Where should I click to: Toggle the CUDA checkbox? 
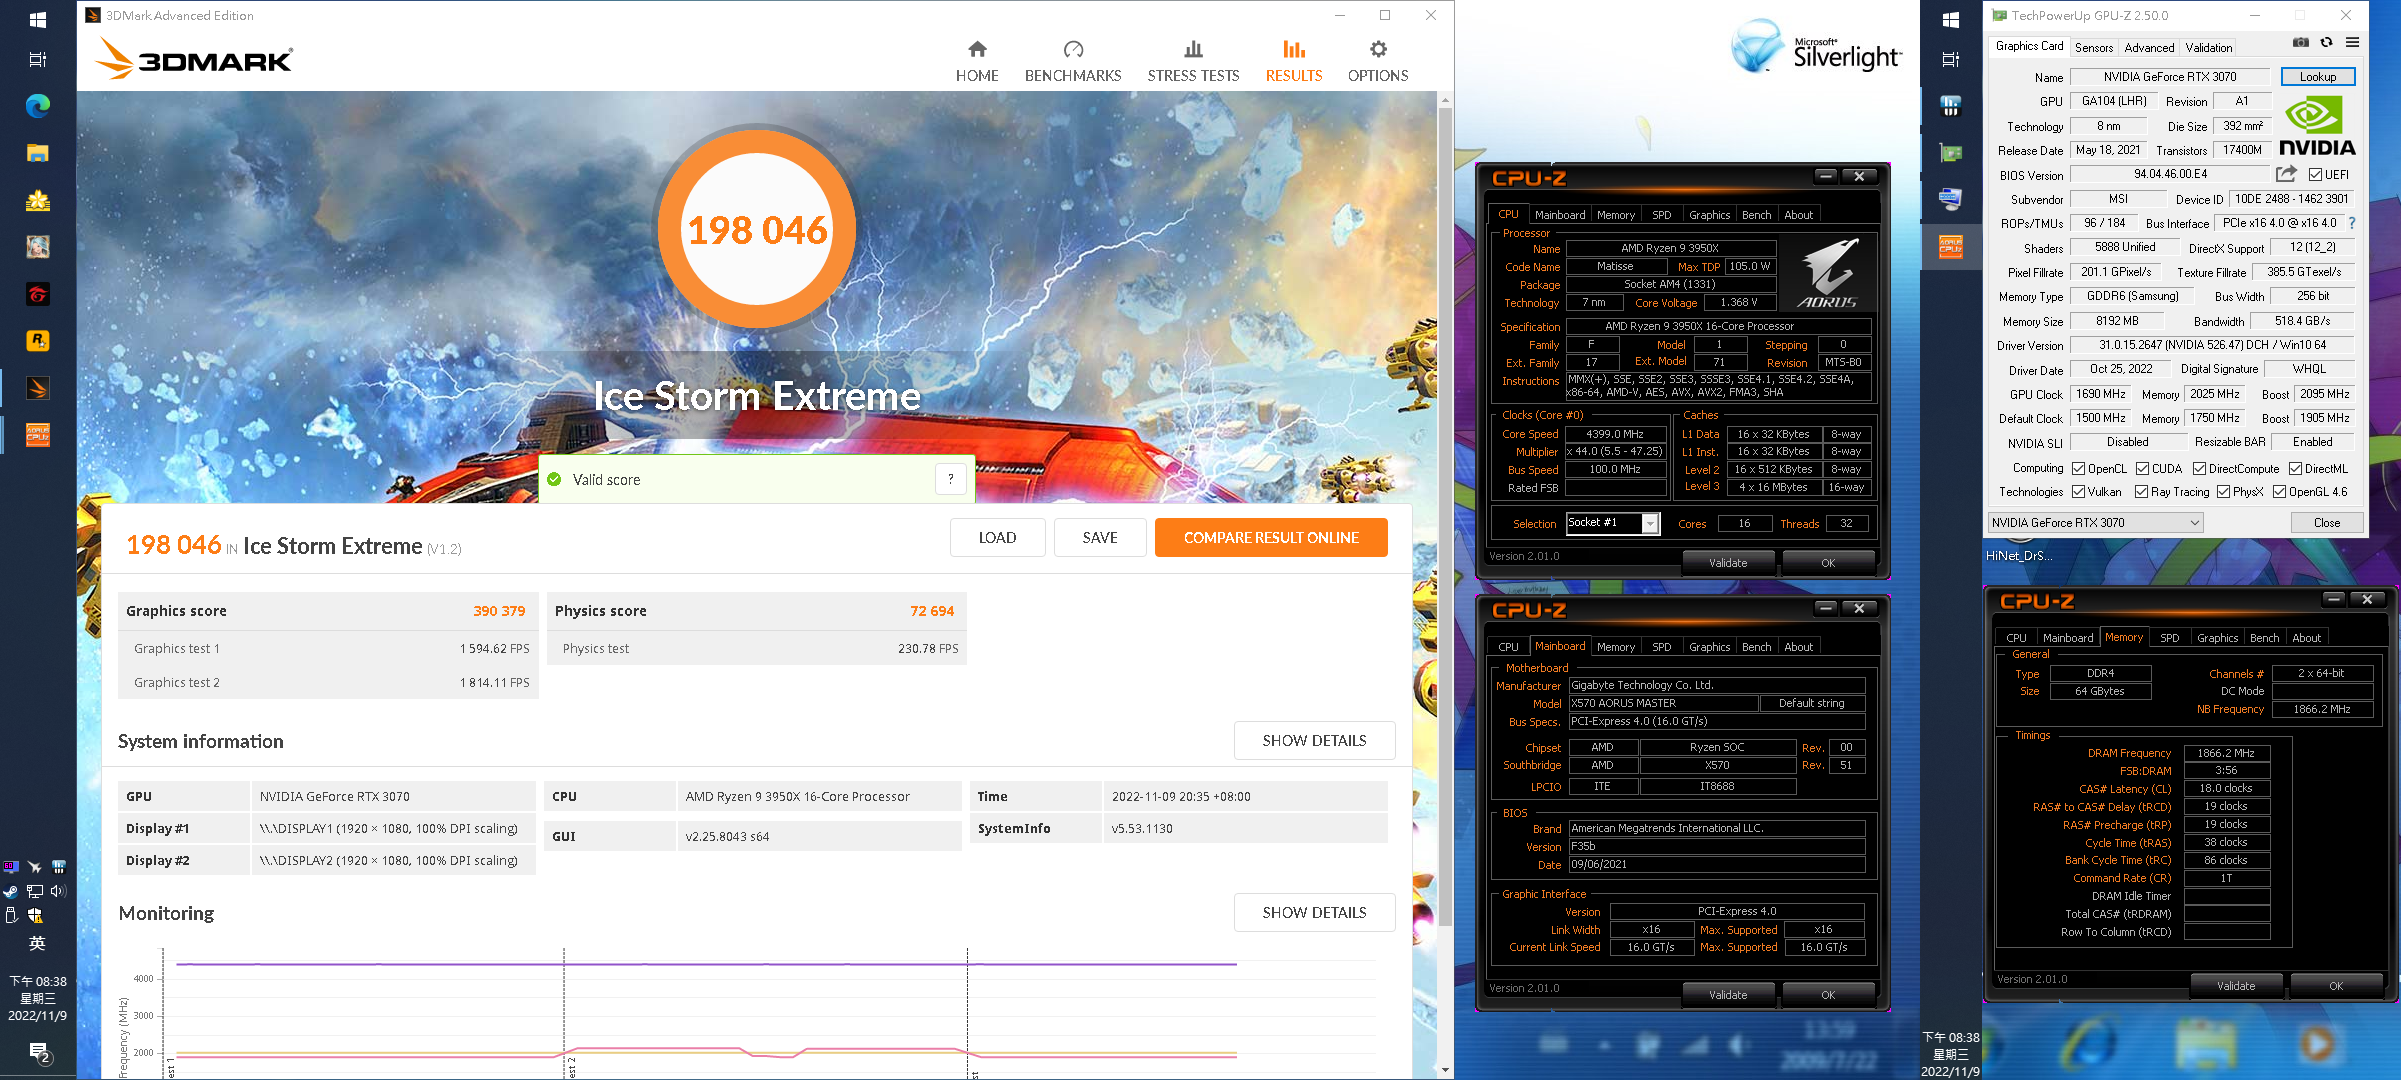2143,469
